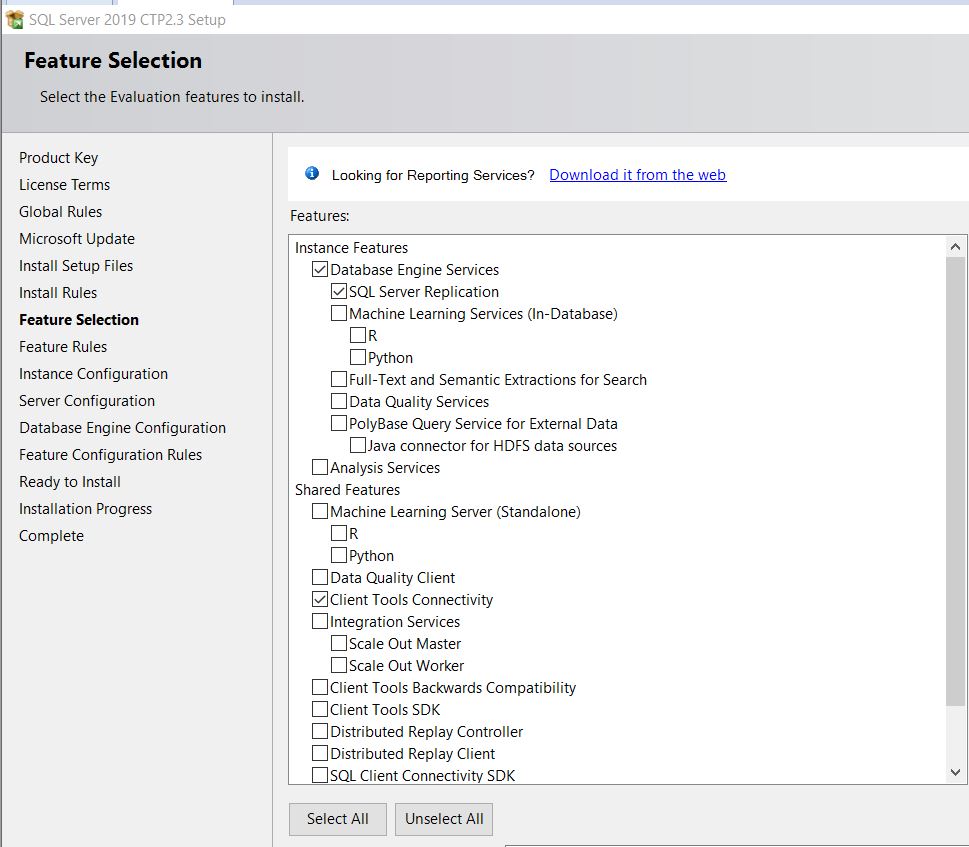This screenshot has width=969, height=847.
Task: Check Full-Text and Semantic Extractions for Search
Action: tap(339, 380)
